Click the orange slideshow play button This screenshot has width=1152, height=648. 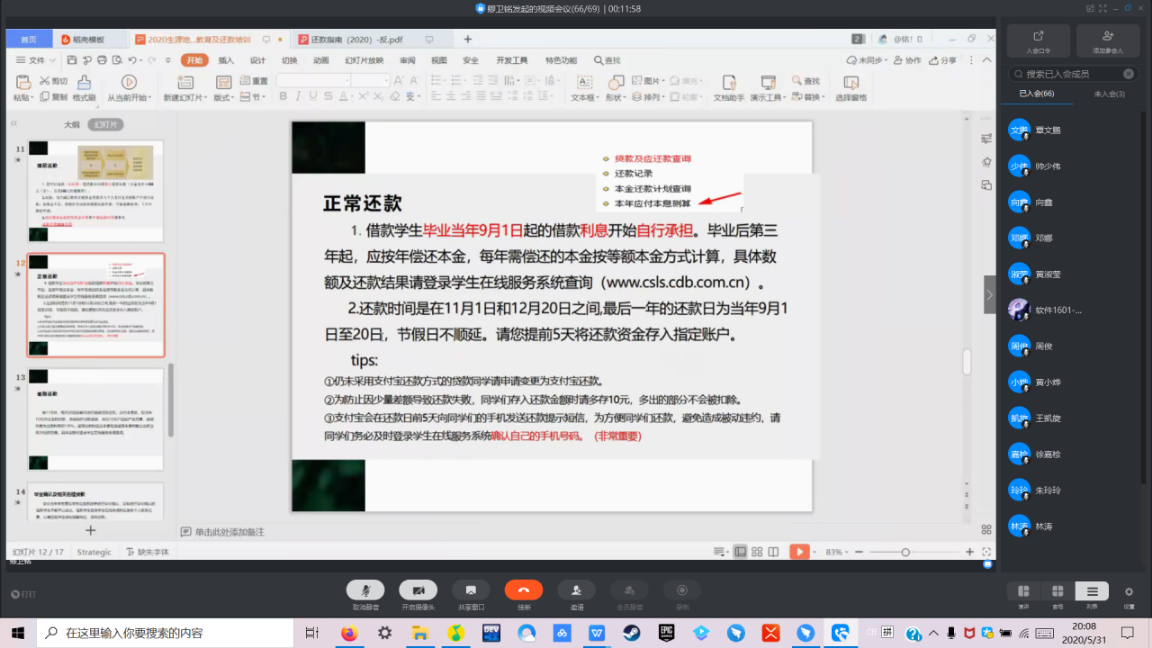tap(799, 551)
